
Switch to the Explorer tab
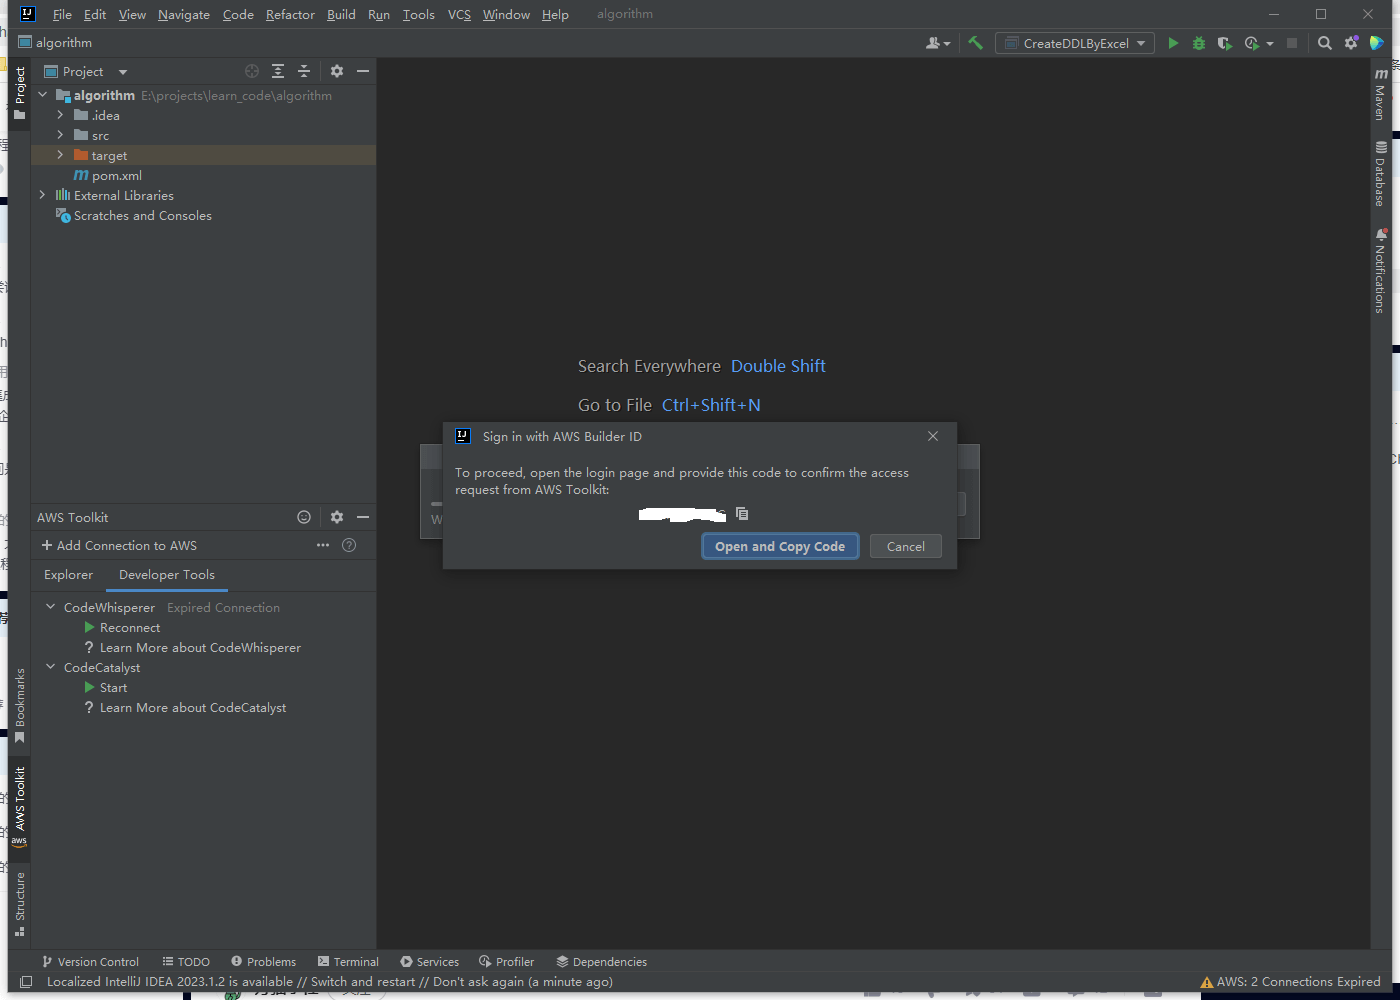pyautogui.click(x=68, y=575)
